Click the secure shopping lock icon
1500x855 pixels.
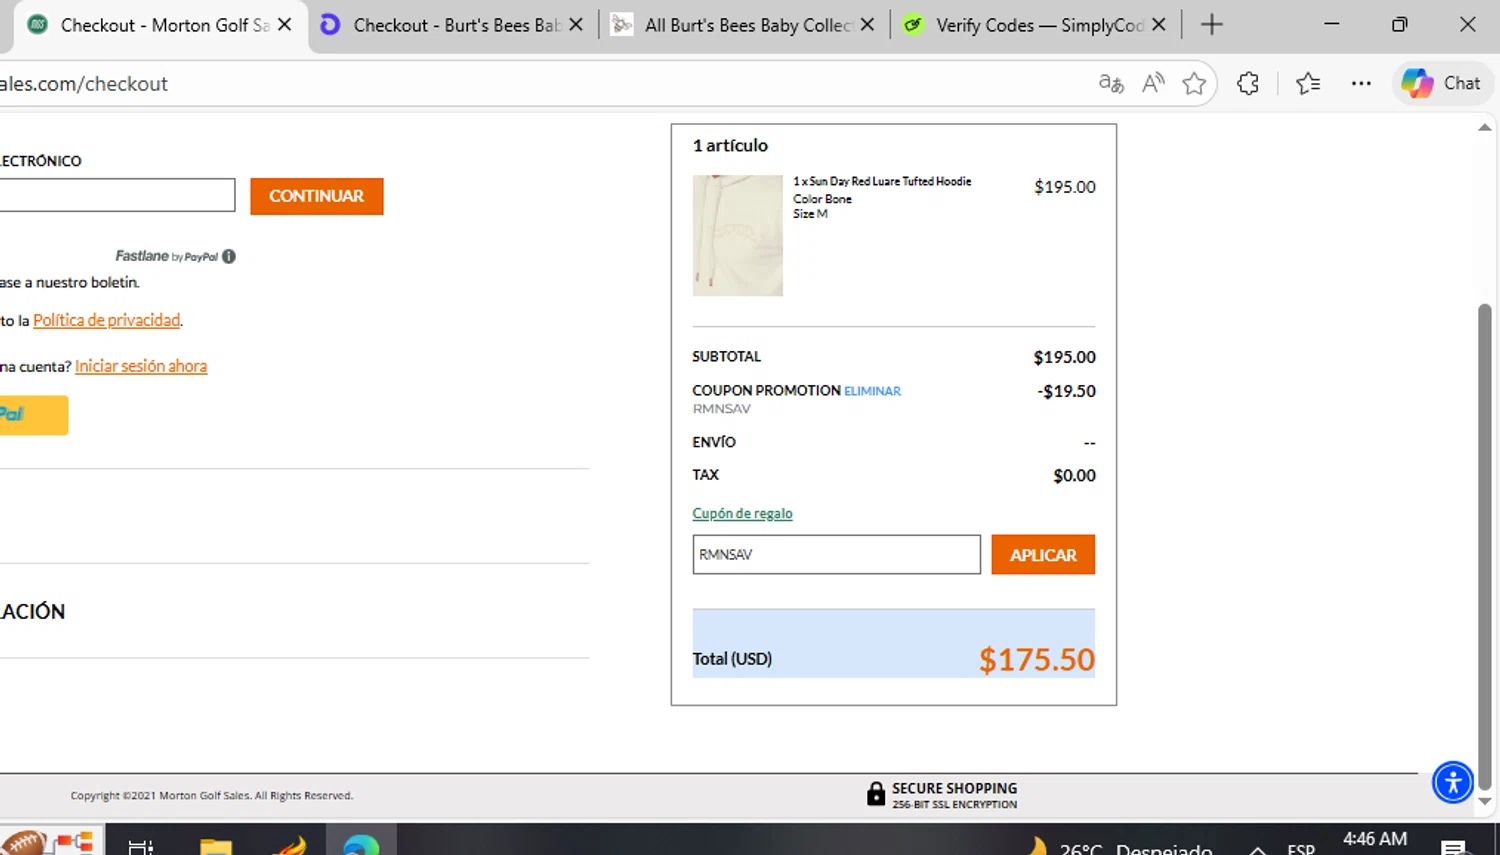point(876,794)
